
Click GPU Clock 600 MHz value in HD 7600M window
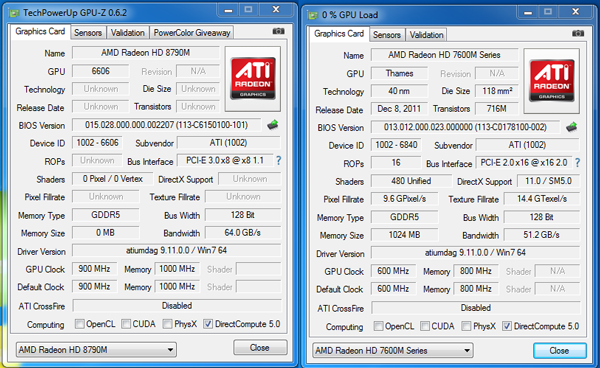click(x=393, y=271)
